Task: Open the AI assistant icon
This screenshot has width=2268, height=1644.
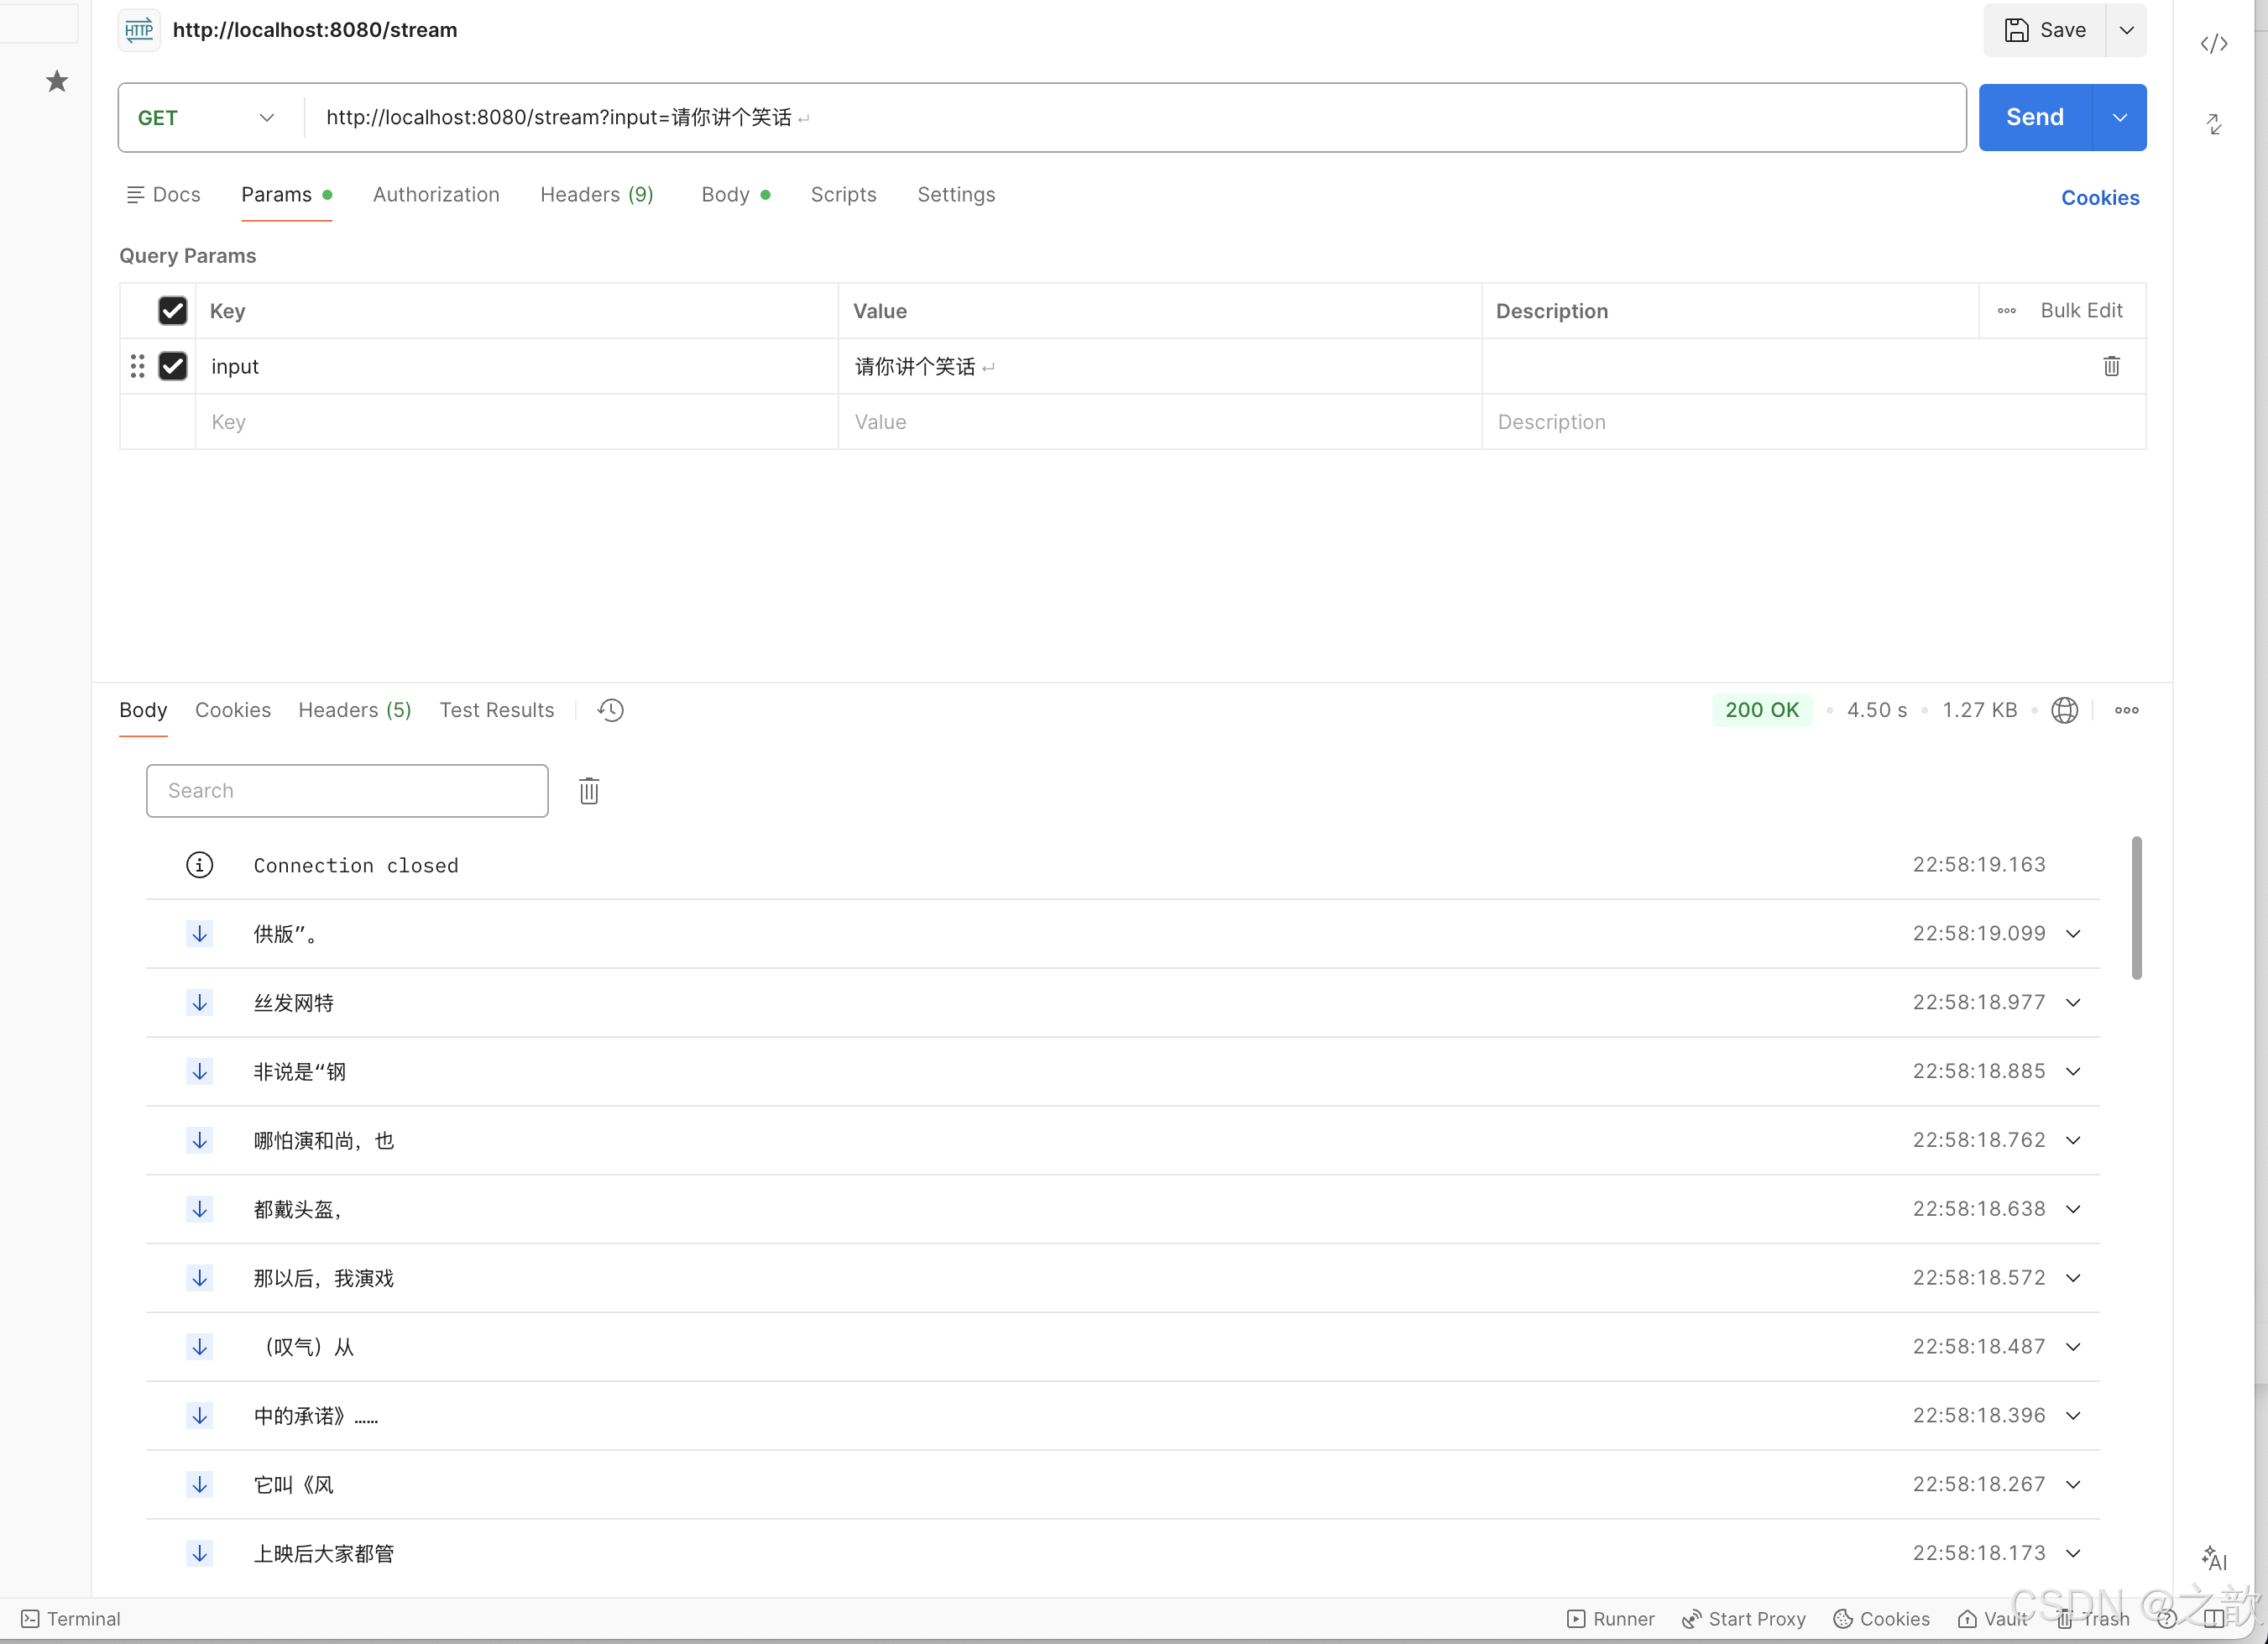Action: tap(2214, 1557)
